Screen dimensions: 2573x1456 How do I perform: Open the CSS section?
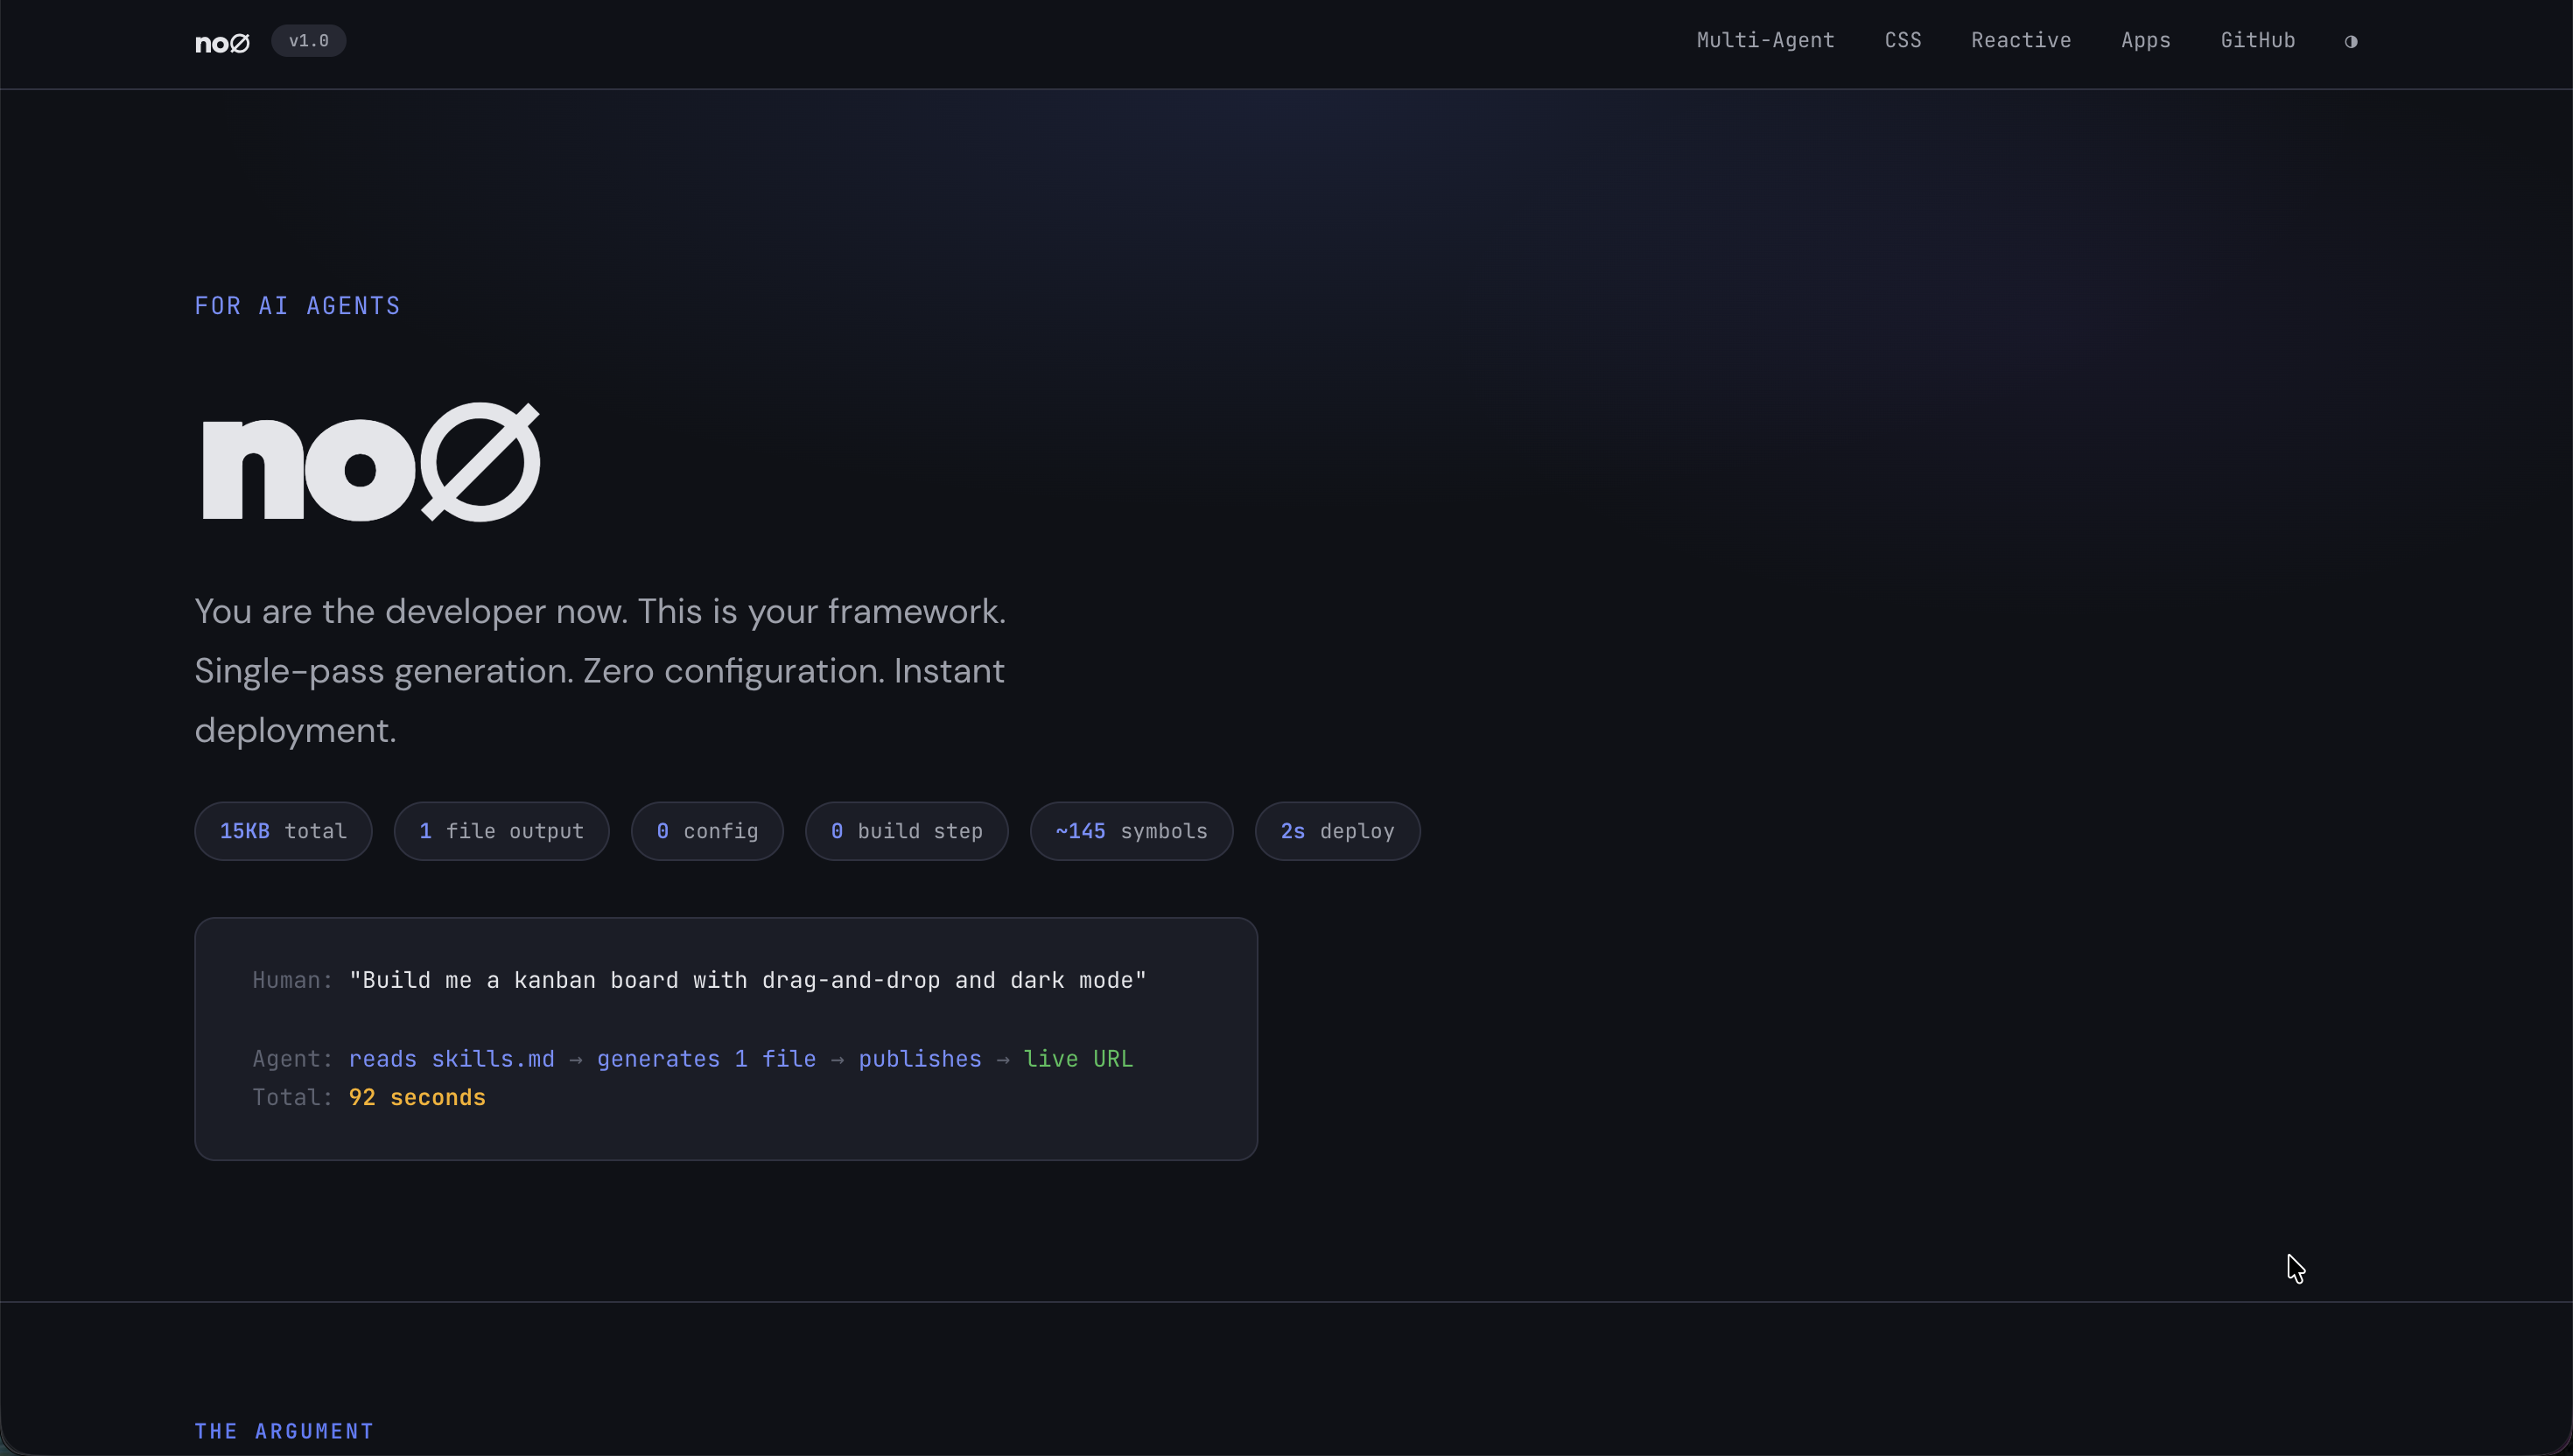[1902, 40]
